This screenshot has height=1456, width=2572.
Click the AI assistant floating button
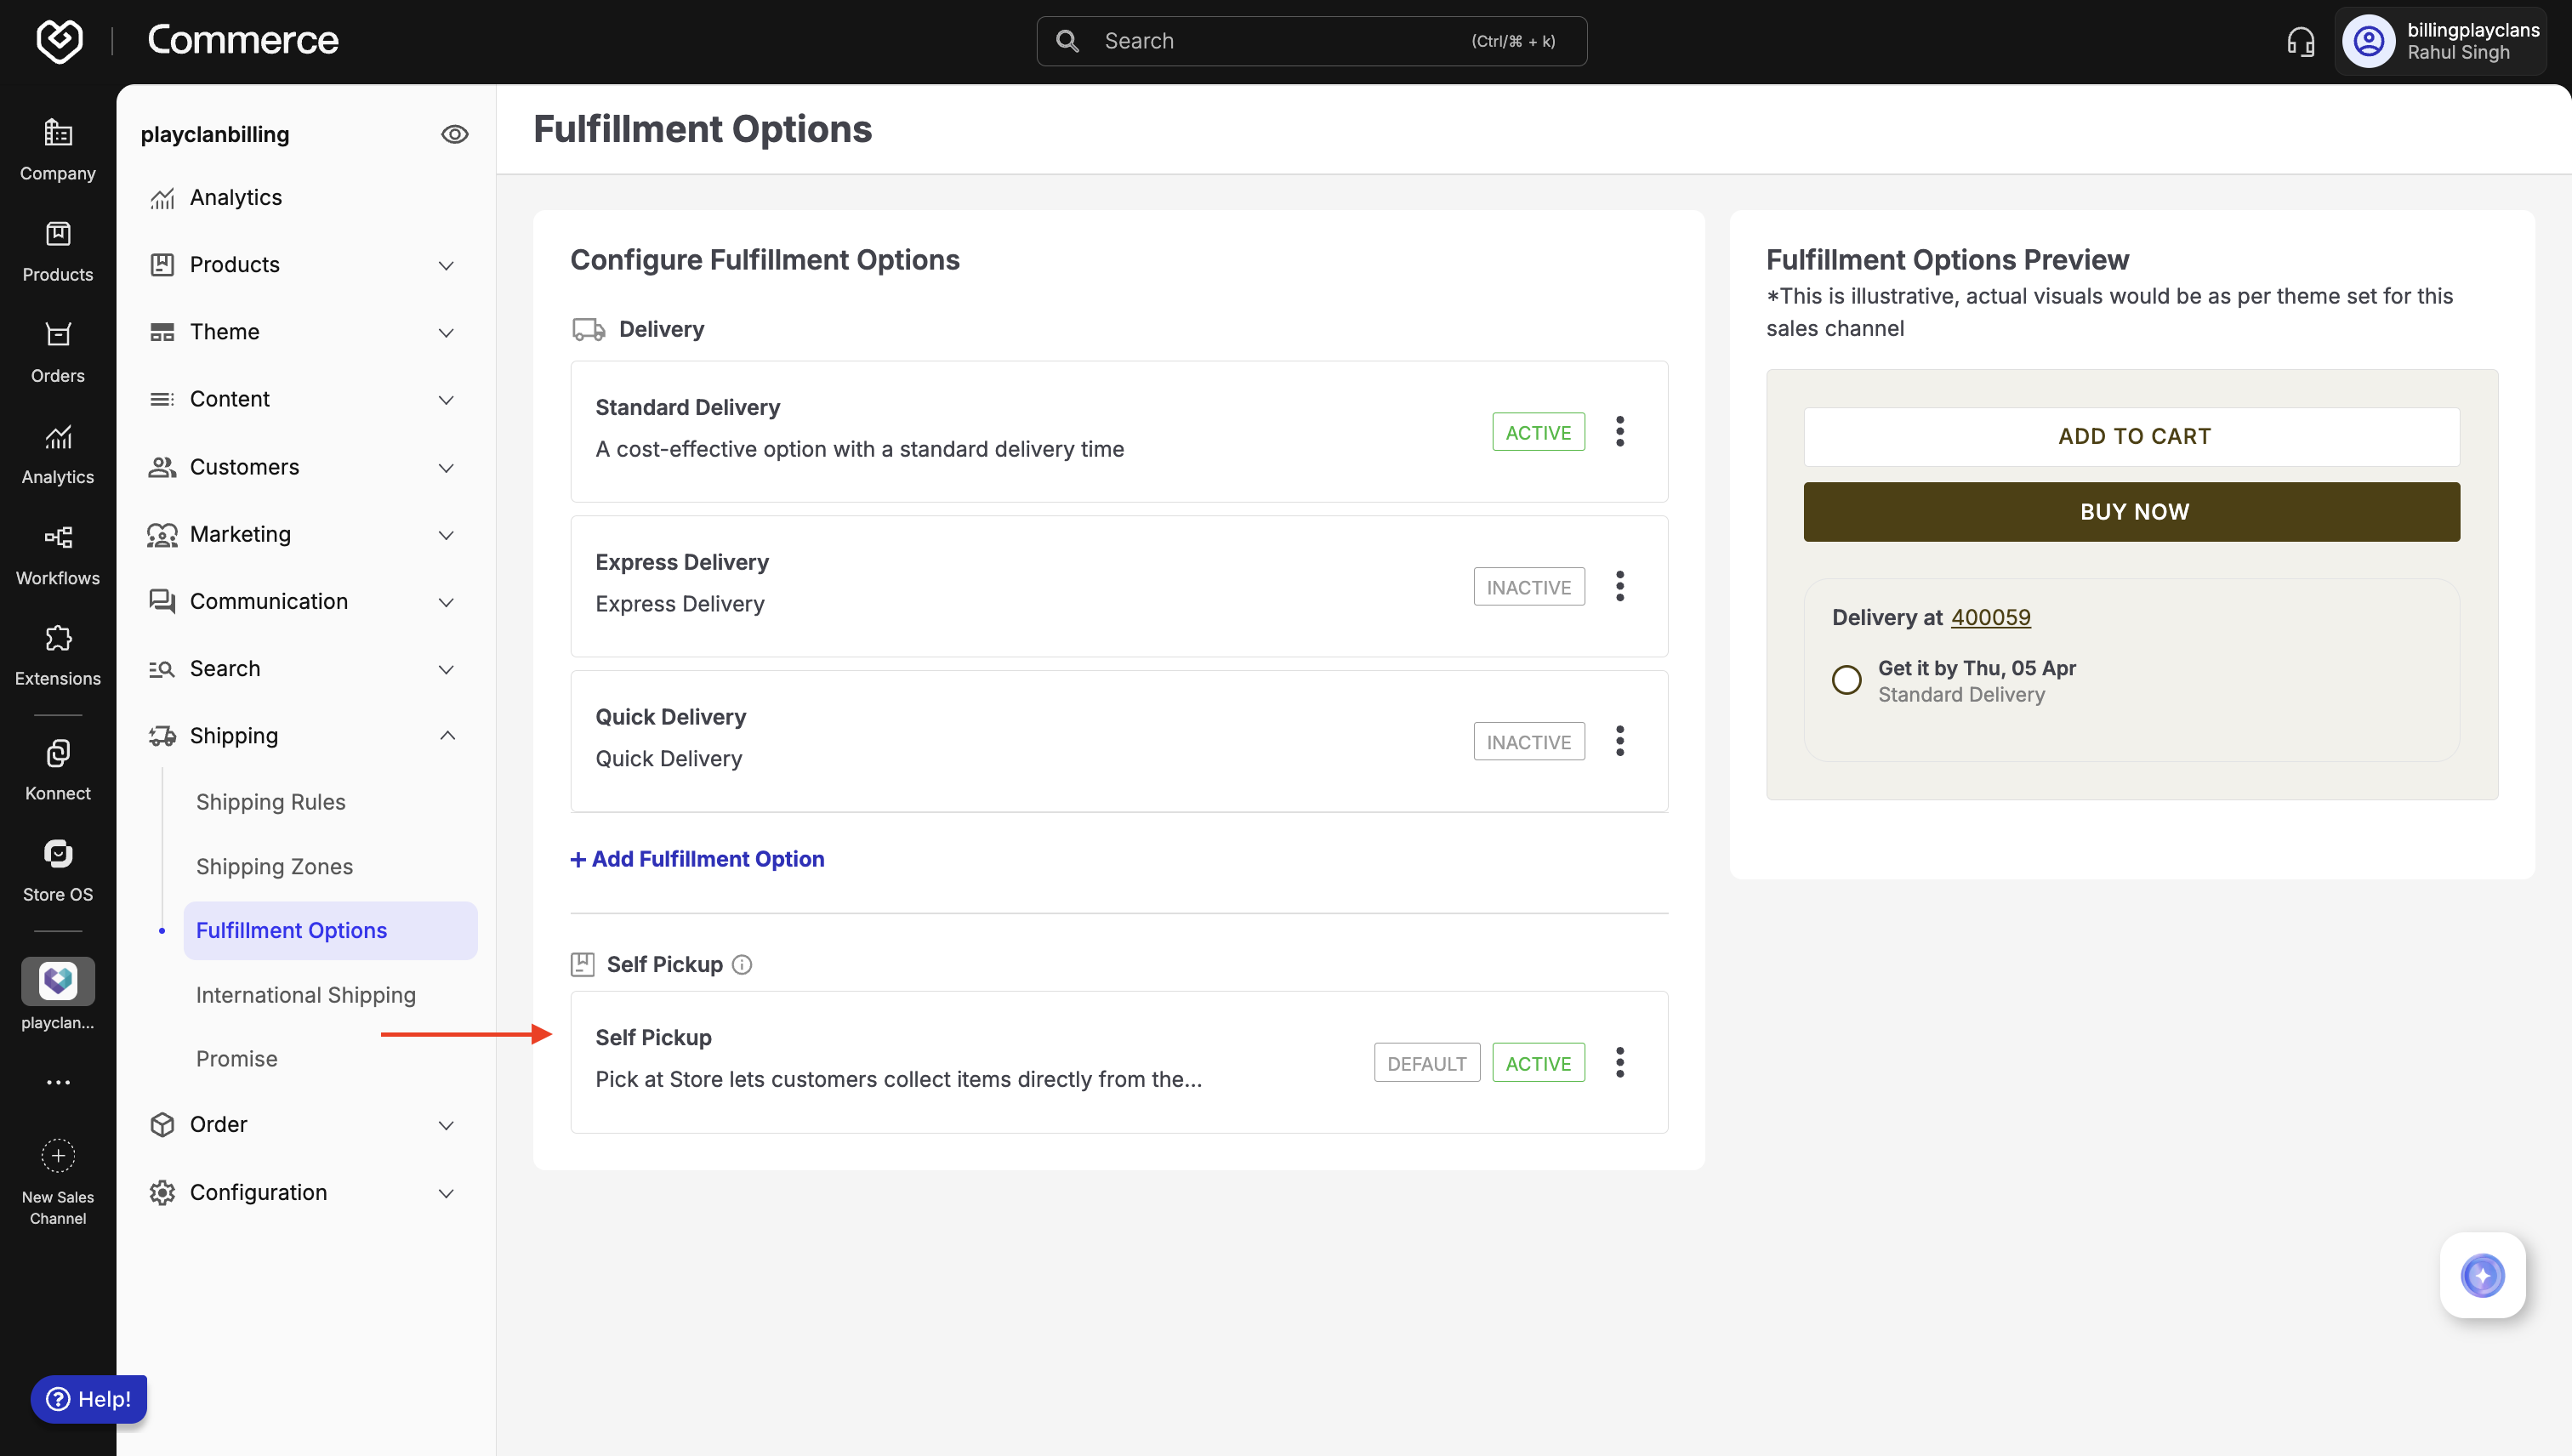(x=2481, y=1275)
